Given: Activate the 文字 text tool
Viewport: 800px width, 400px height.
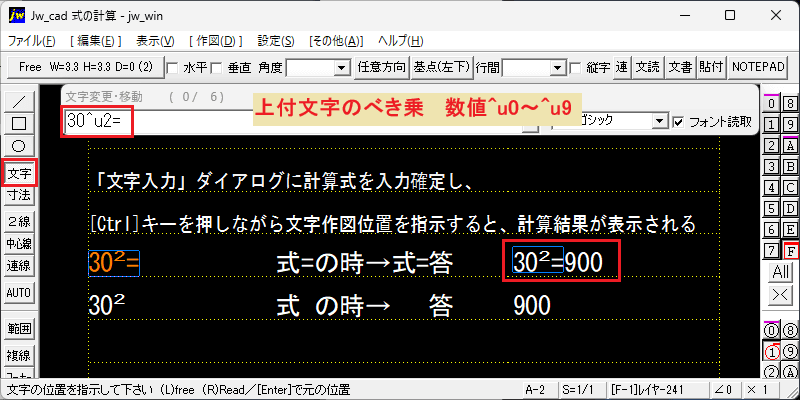Looking at the screenshot, I should 19,174.
